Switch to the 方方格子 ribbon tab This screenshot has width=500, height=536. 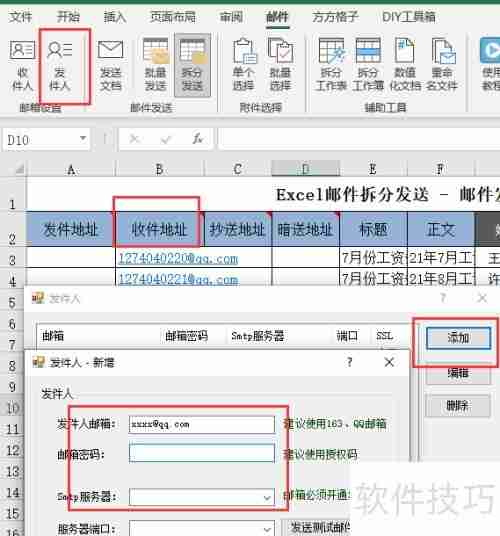pos(335,16)
